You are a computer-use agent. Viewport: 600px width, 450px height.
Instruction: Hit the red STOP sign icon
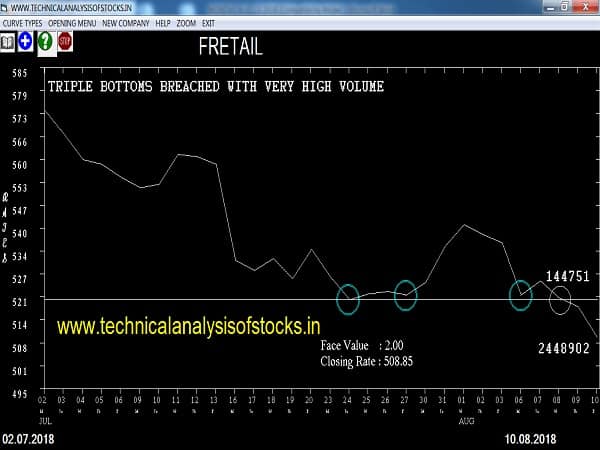[65, 42]
